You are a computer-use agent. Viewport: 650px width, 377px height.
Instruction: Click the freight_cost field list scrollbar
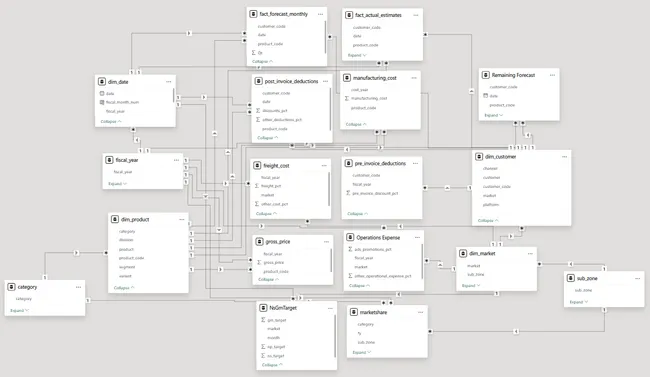tap(330, 190)
